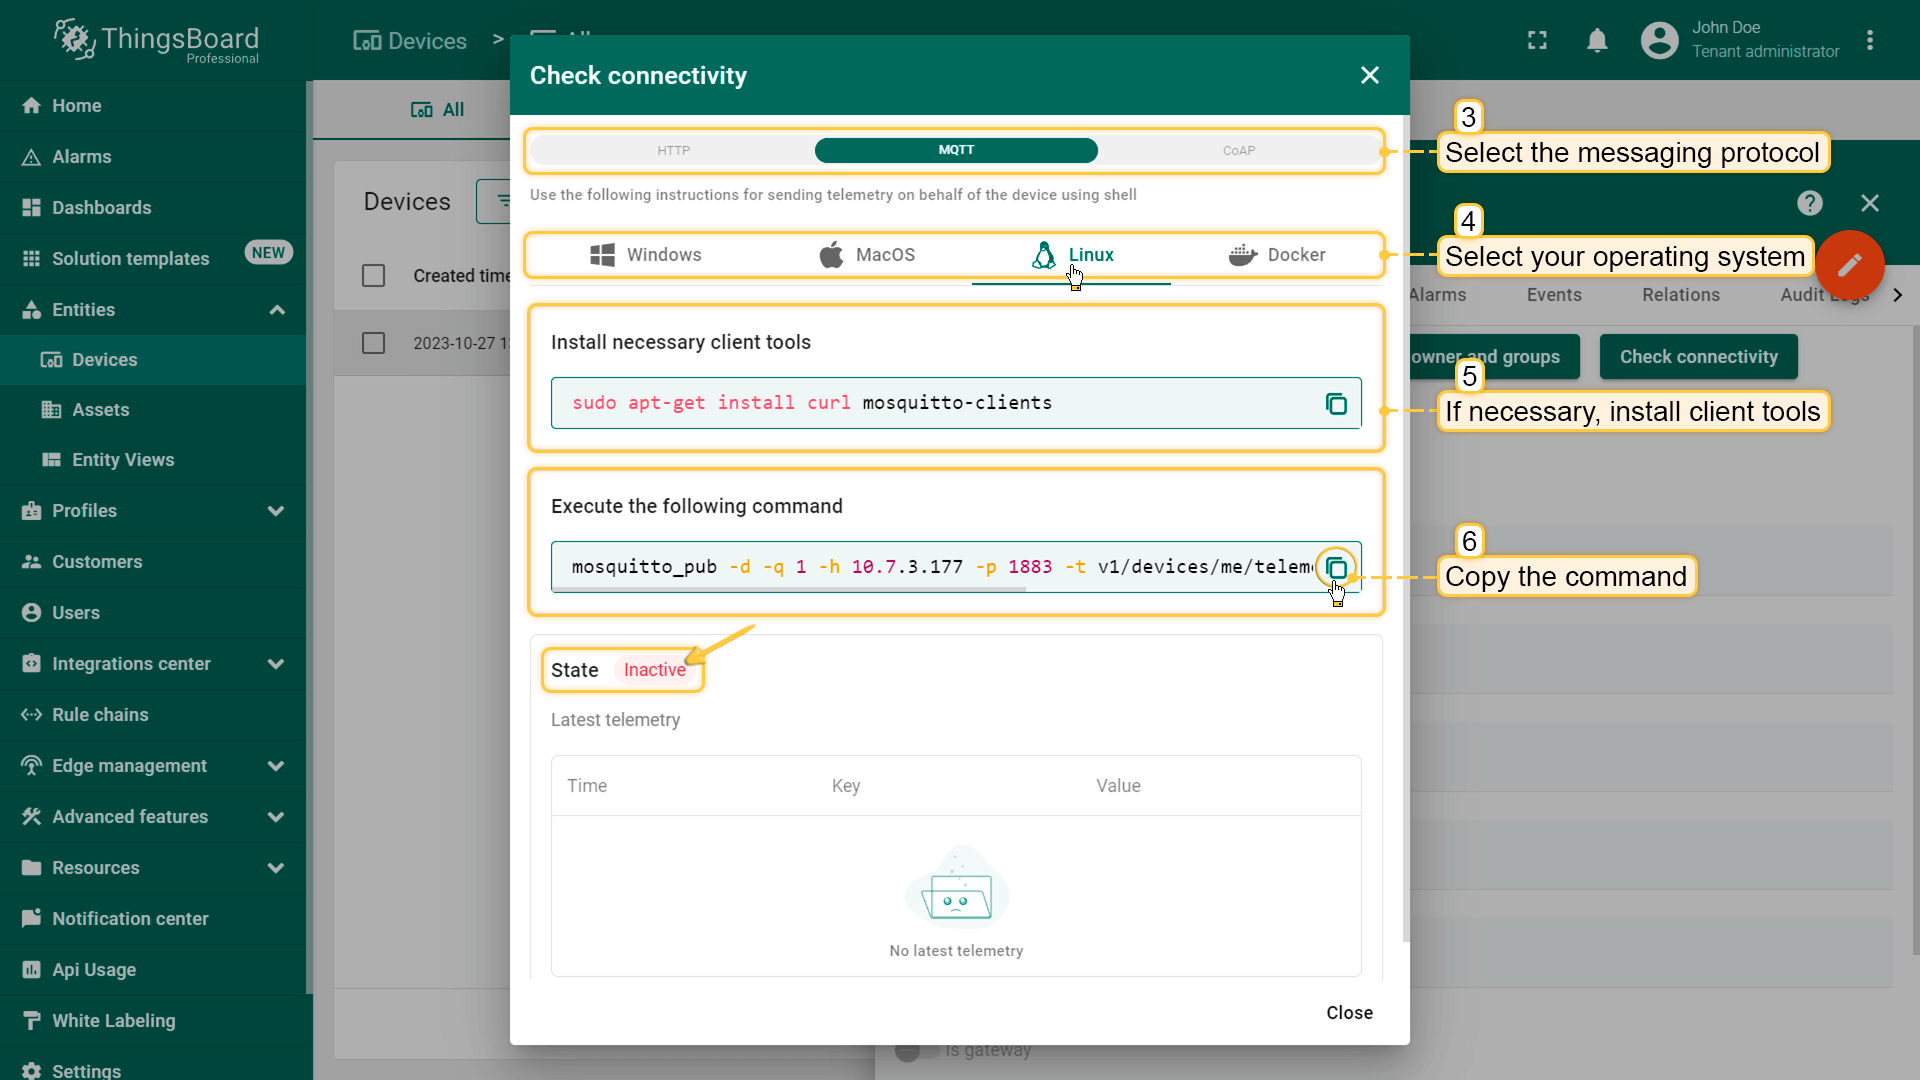Image resolution: width=1920 pixels, height=1080 pixels.
Task: Collapse the Entities sidebar section
Action: [x=277, y=310]
